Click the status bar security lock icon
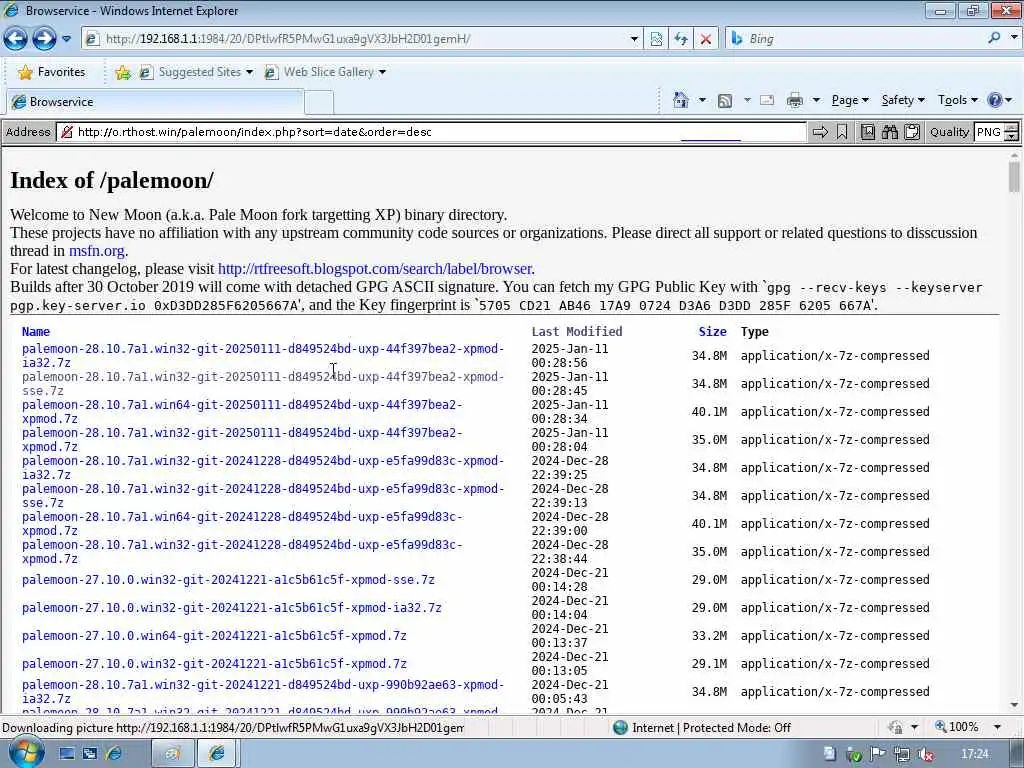 [895, 727]
